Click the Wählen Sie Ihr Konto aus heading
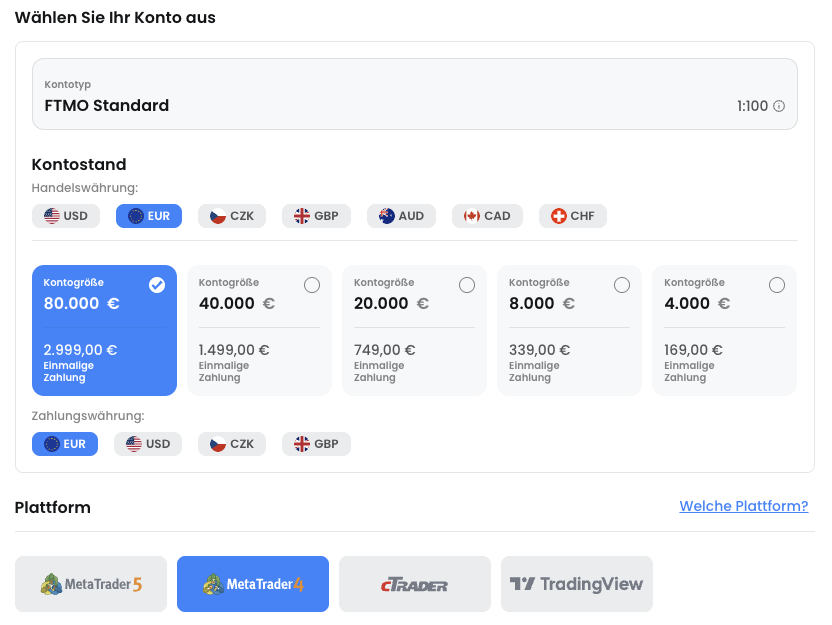The width and height of the screenshot is (832, 625). click(115, 18)
